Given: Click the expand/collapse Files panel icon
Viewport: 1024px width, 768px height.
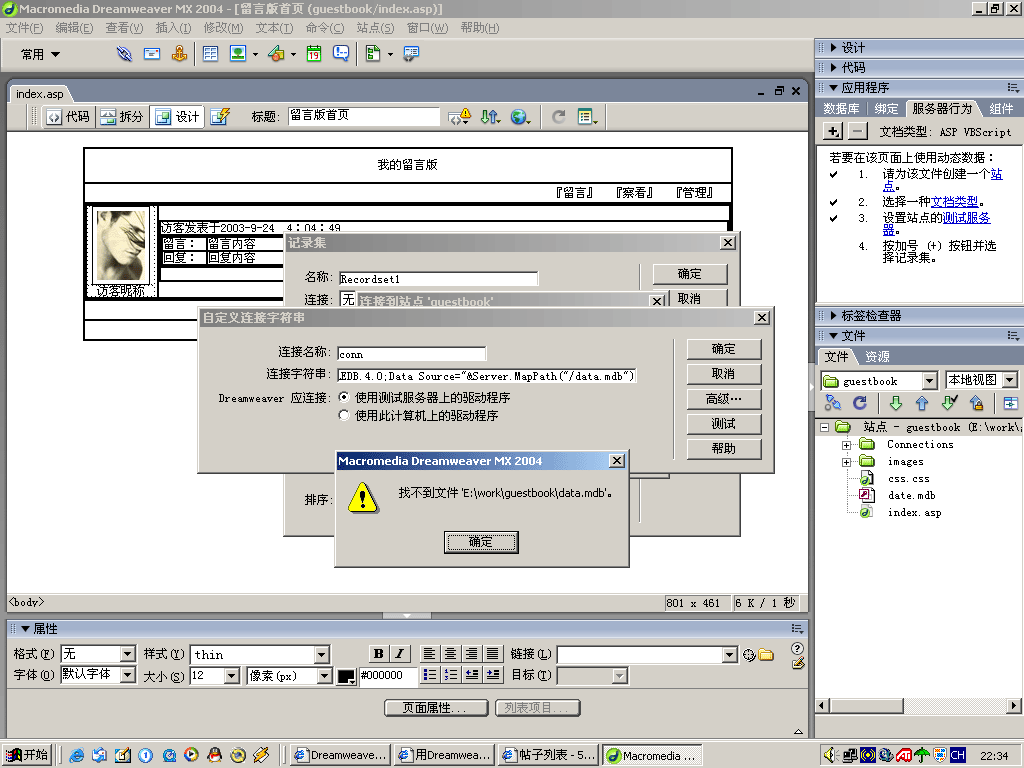Looking at the screenshot, I should (x=1010, y=403).
